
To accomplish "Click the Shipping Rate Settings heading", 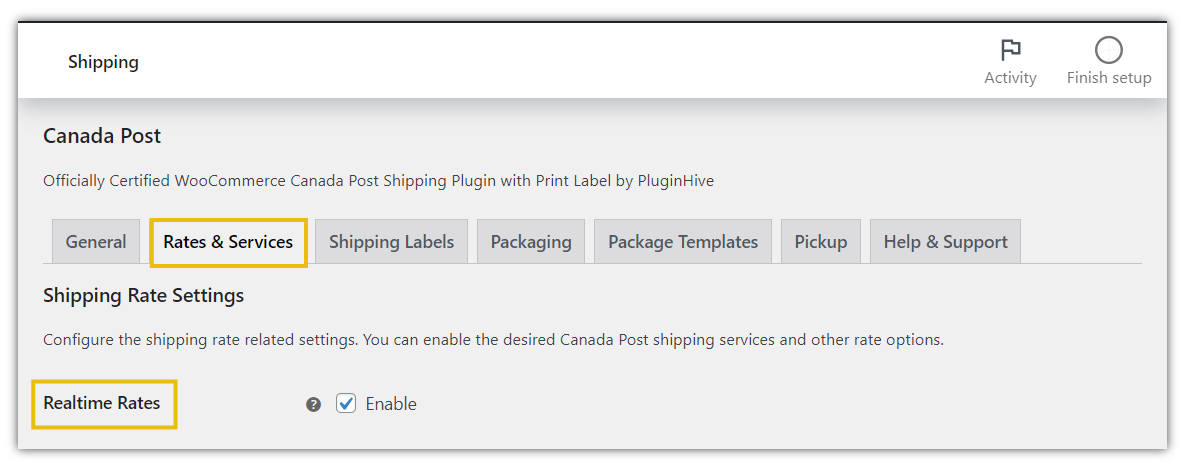I will pos(144,296).
